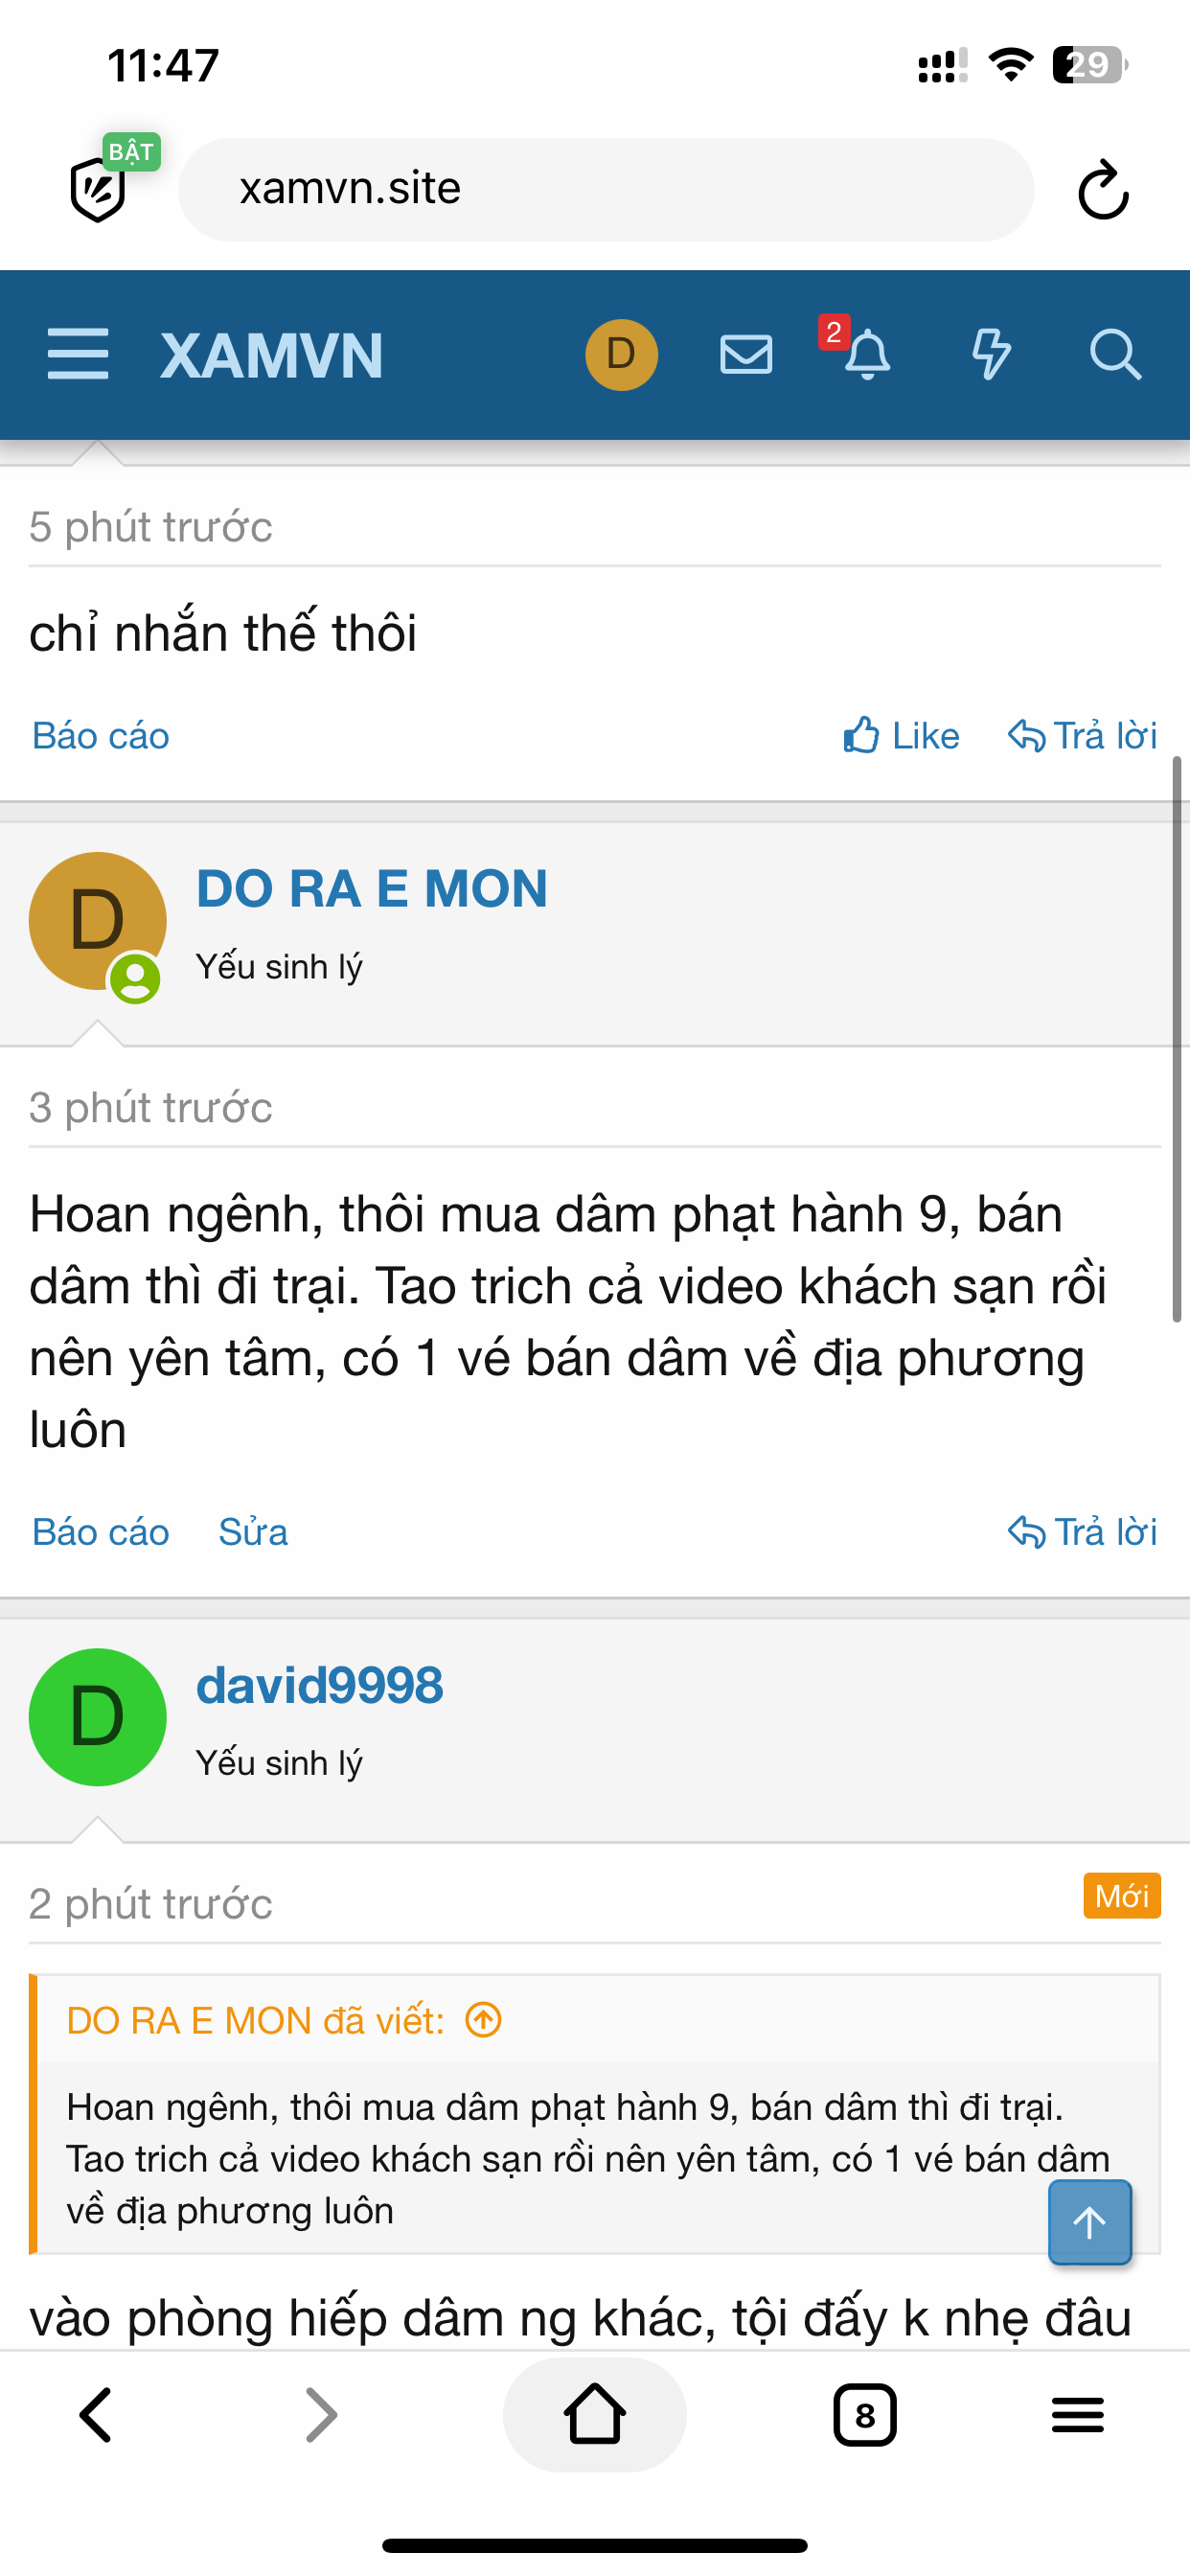The height and width of the screenshot is (2576, 1190).
Task: Expand quoted DO RA E MON post arrow
Action: pos(483,2020)
